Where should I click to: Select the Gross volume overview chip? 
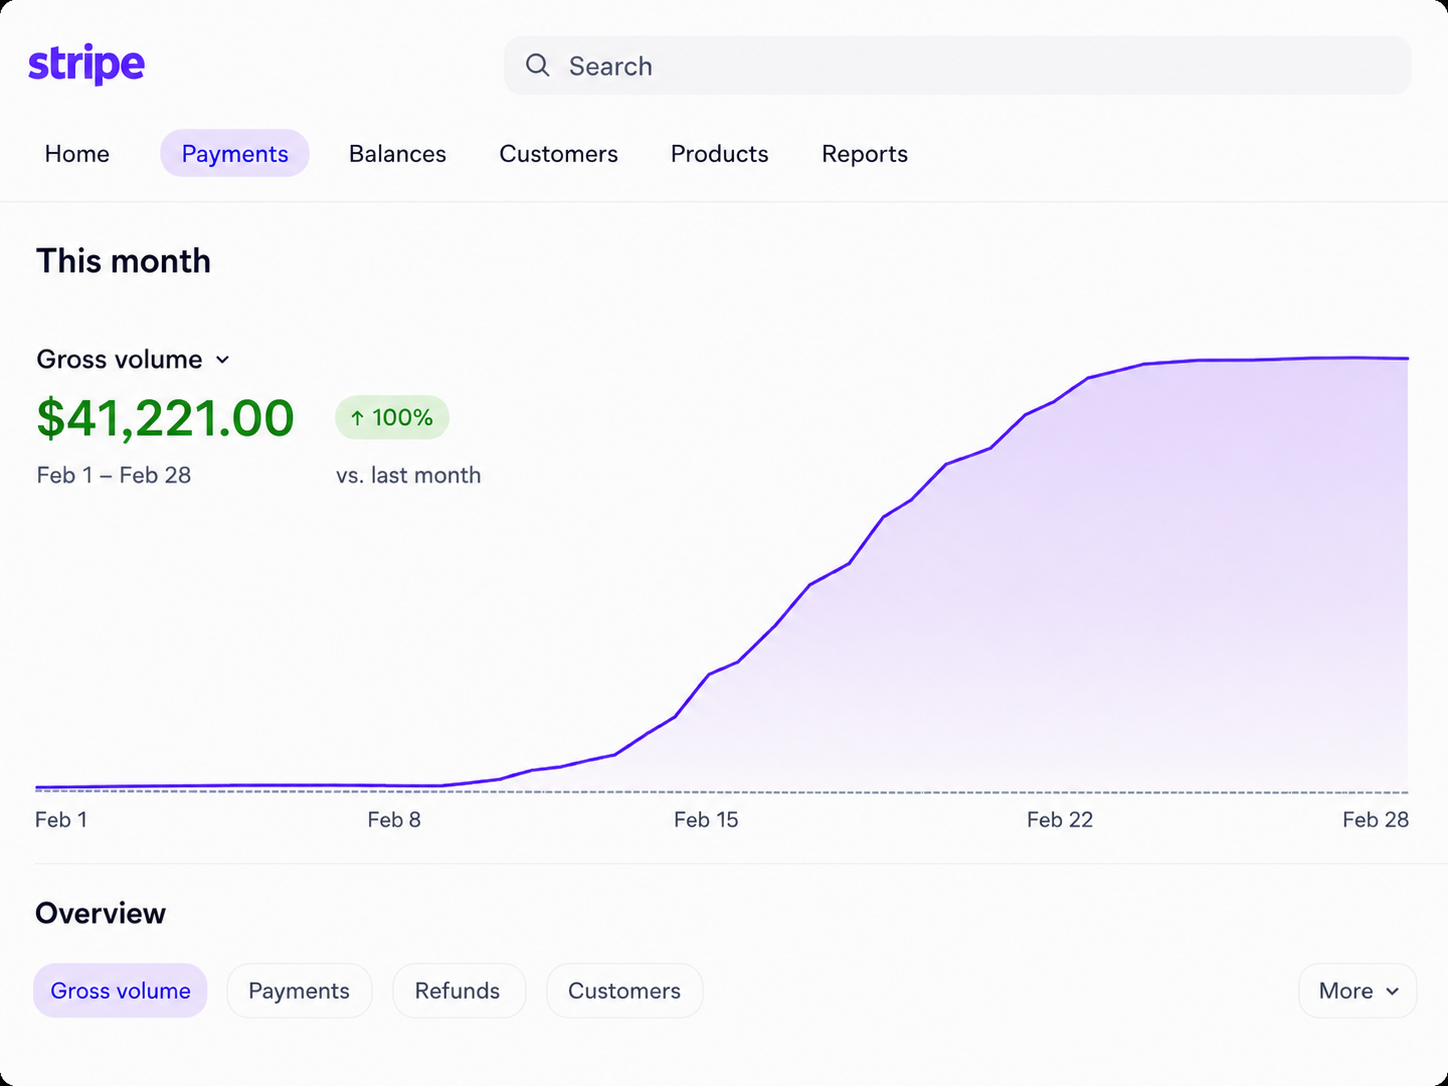(120, 991)
